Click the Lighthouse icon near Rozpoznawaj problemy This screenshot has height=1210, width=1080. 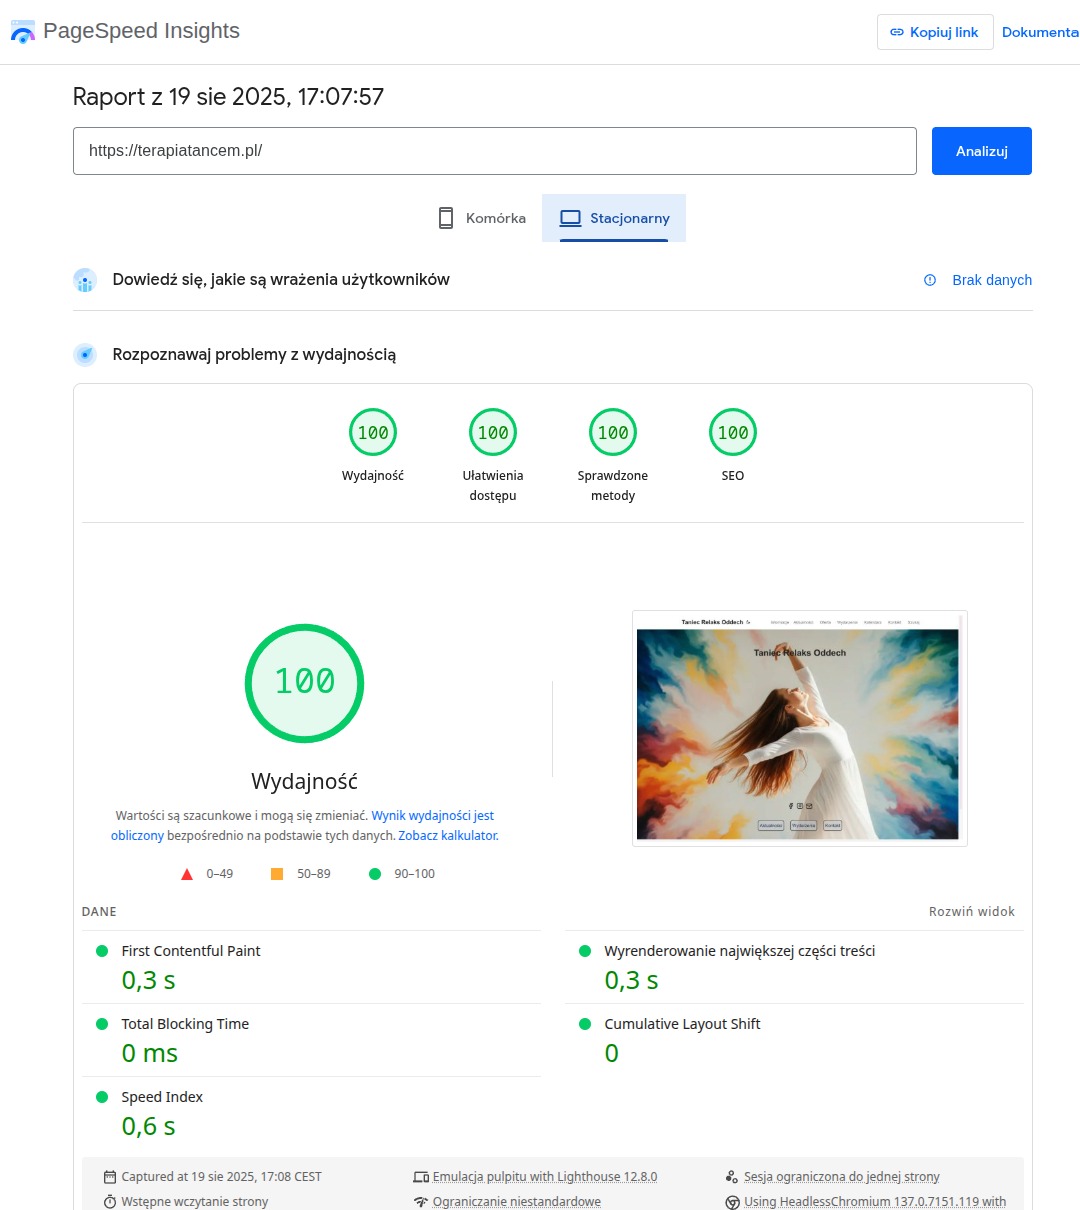[x=85, y=354]
